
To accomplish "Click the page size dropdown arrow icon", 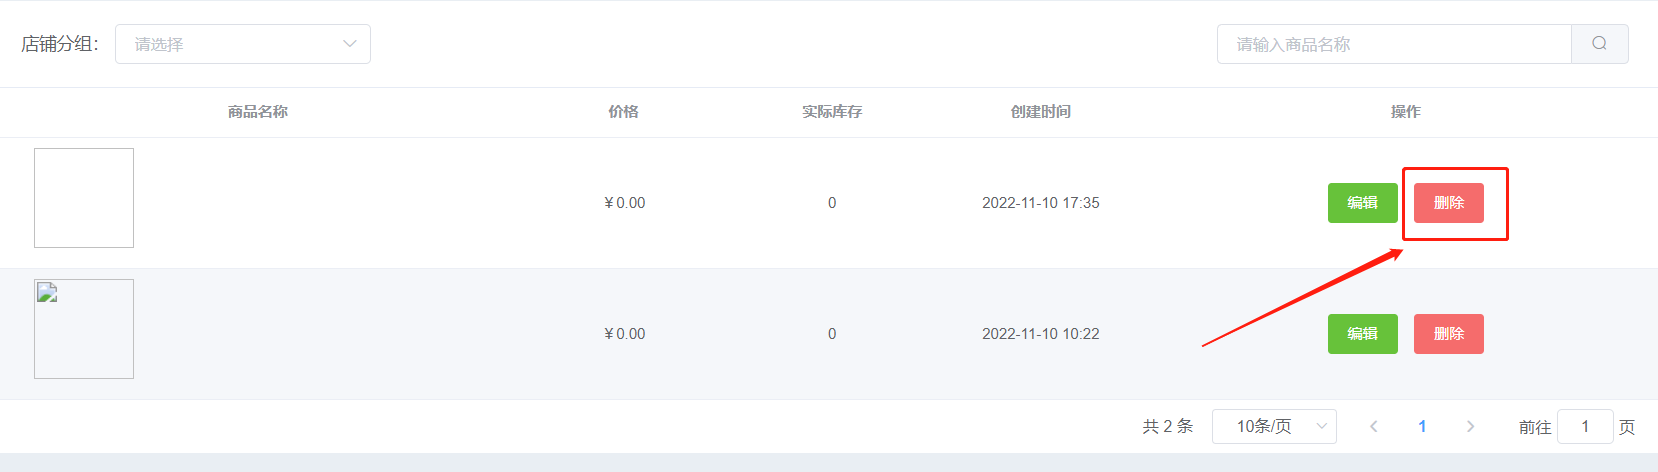I will coord(1321,426).
